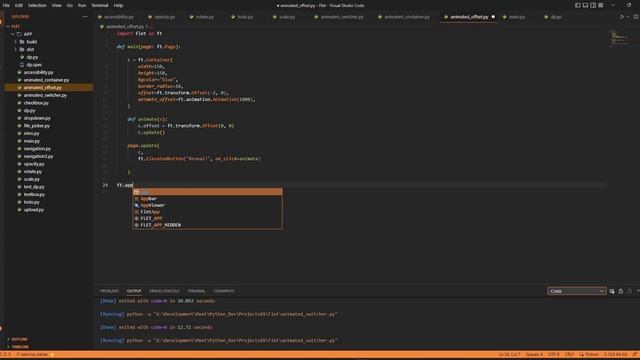Screen dimensions: 640x360
Task: Click Python icon beside todo.py
Action: (x=19, y=202)
